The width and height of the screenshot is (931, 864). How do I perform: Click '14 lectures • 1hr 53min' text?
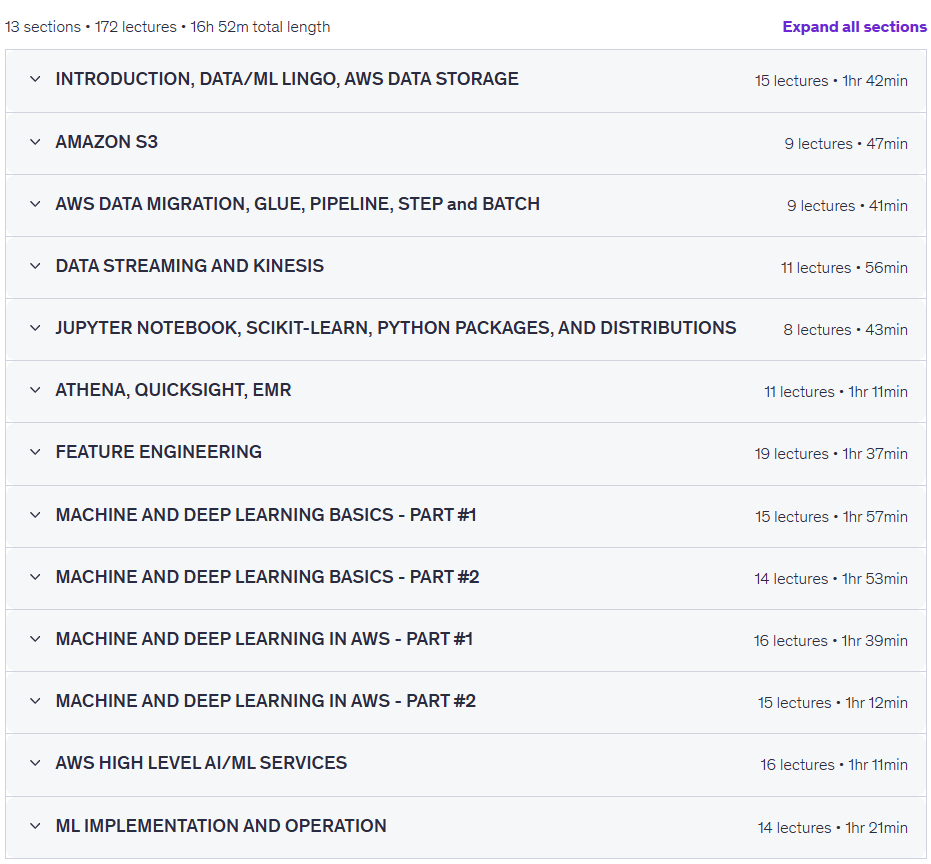[831, 578]
